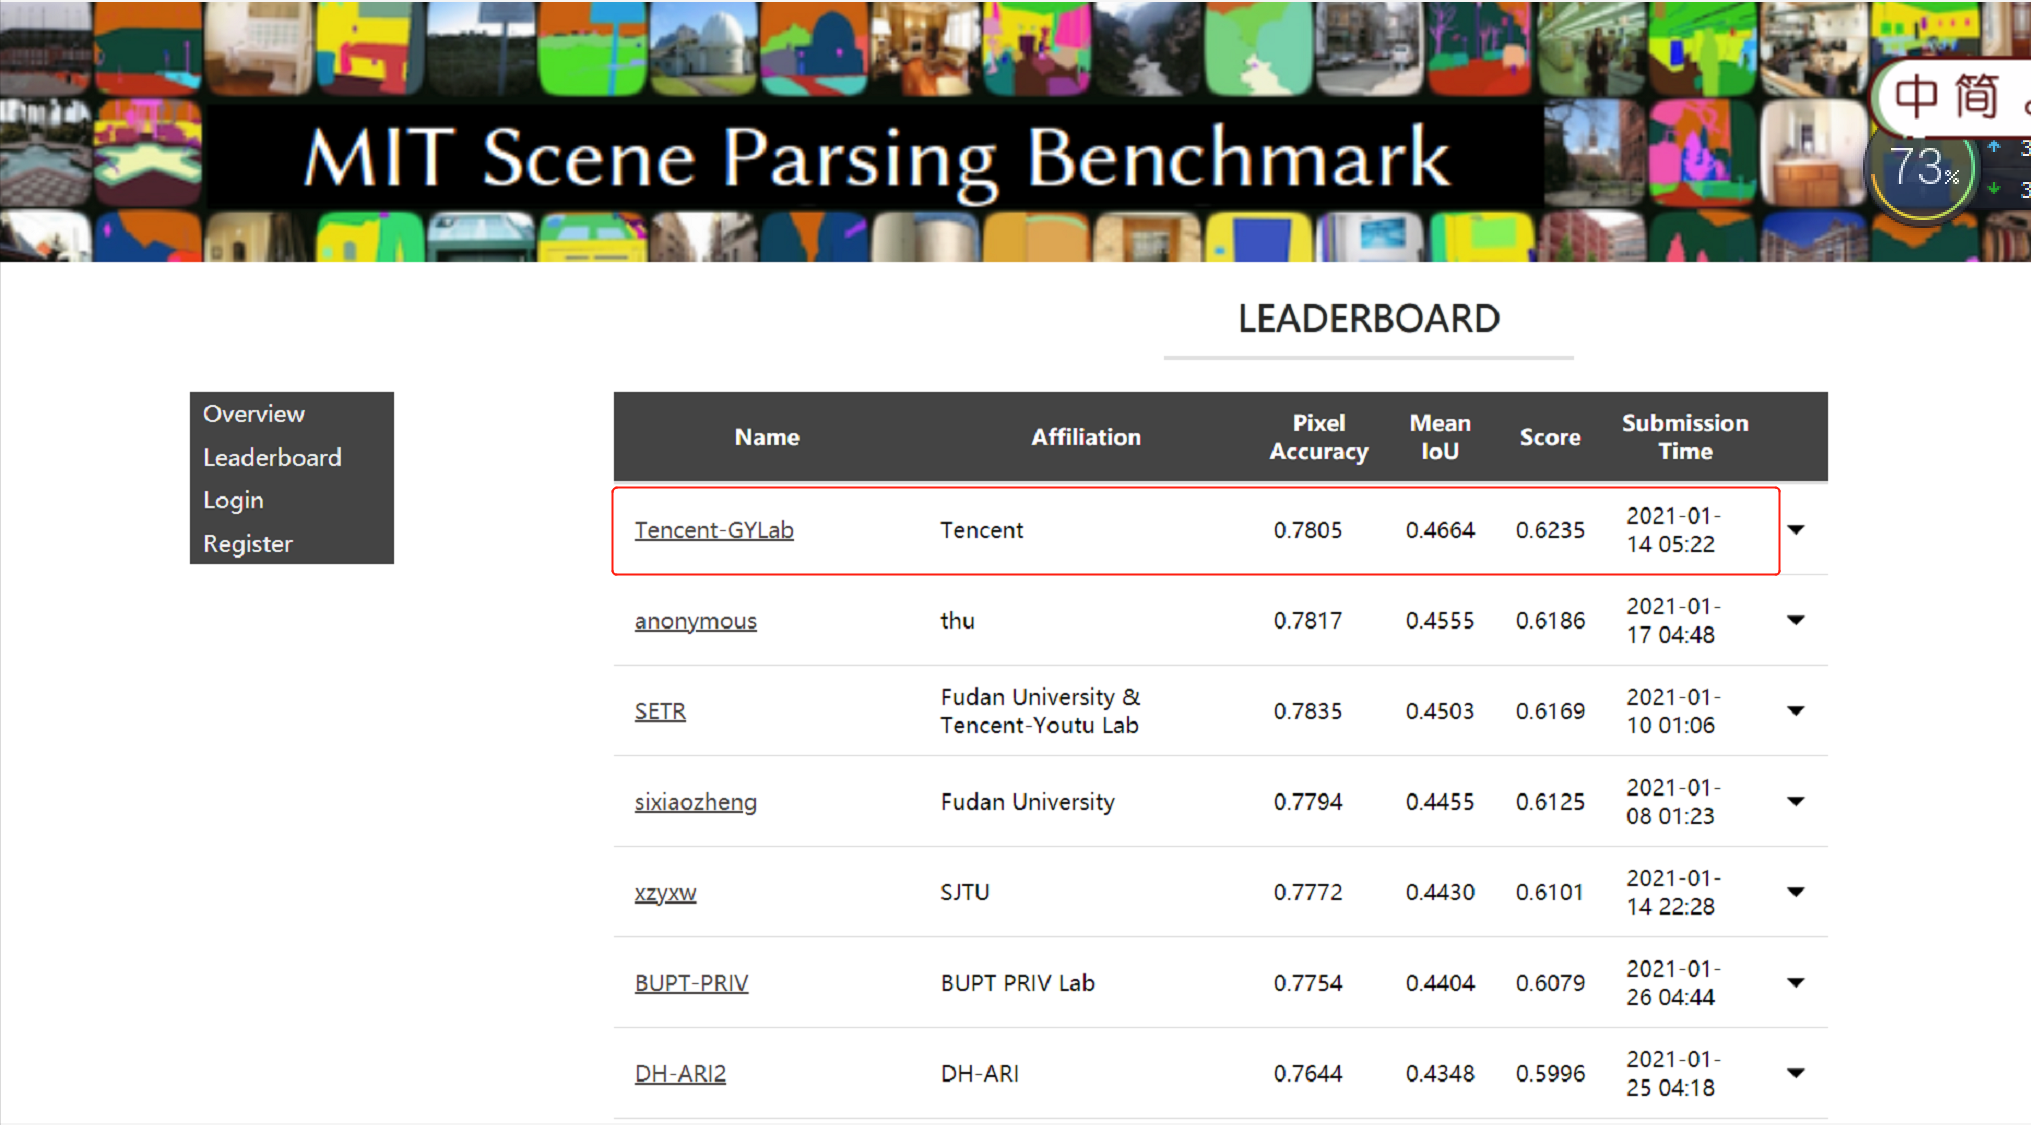
Task: Click the 73% circular performance widget
Action: 1922,170
